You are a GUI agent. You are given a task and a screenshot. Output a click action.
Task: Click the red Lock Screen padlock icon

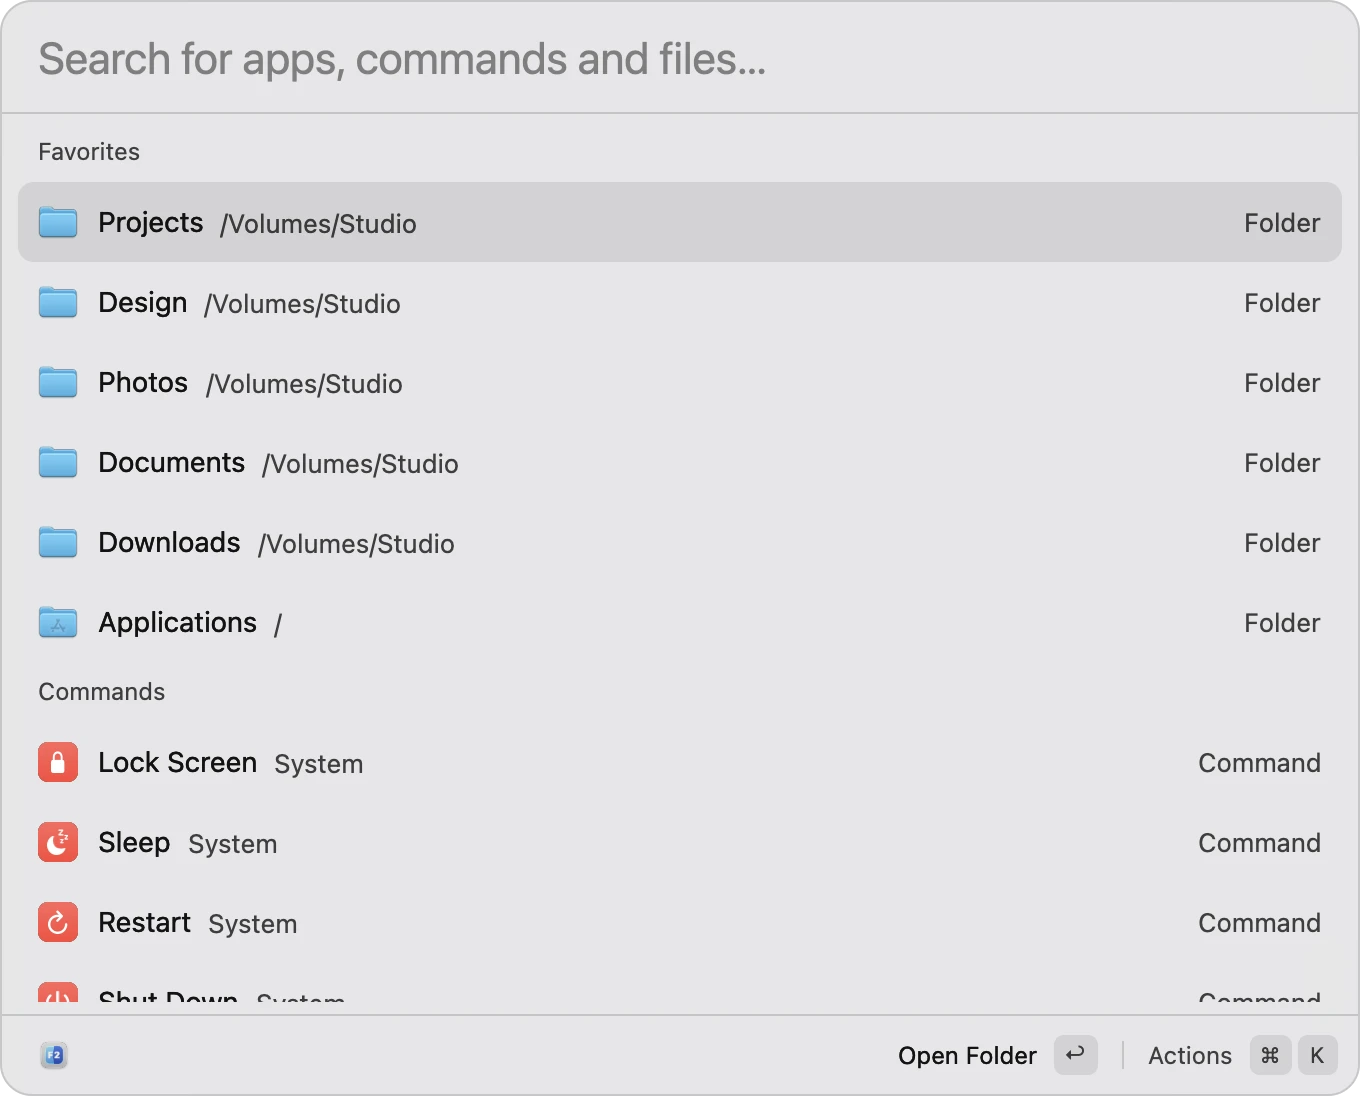coord(58,762)
